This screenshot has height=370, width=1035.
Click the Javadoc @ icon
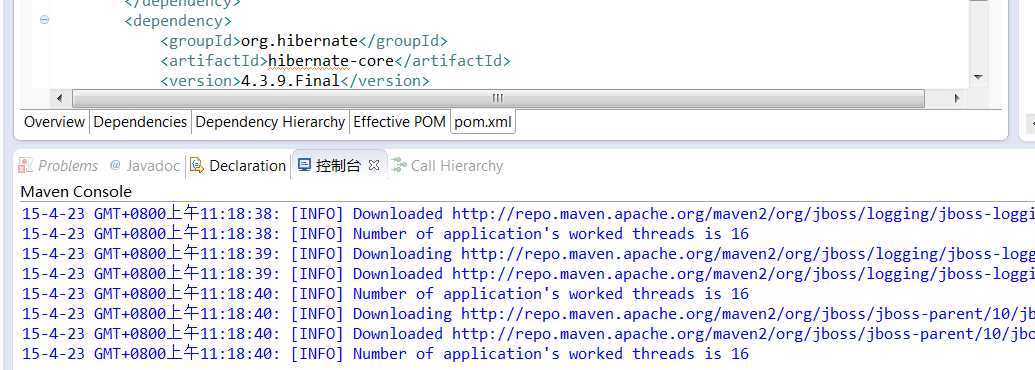[x=115, y=166]
